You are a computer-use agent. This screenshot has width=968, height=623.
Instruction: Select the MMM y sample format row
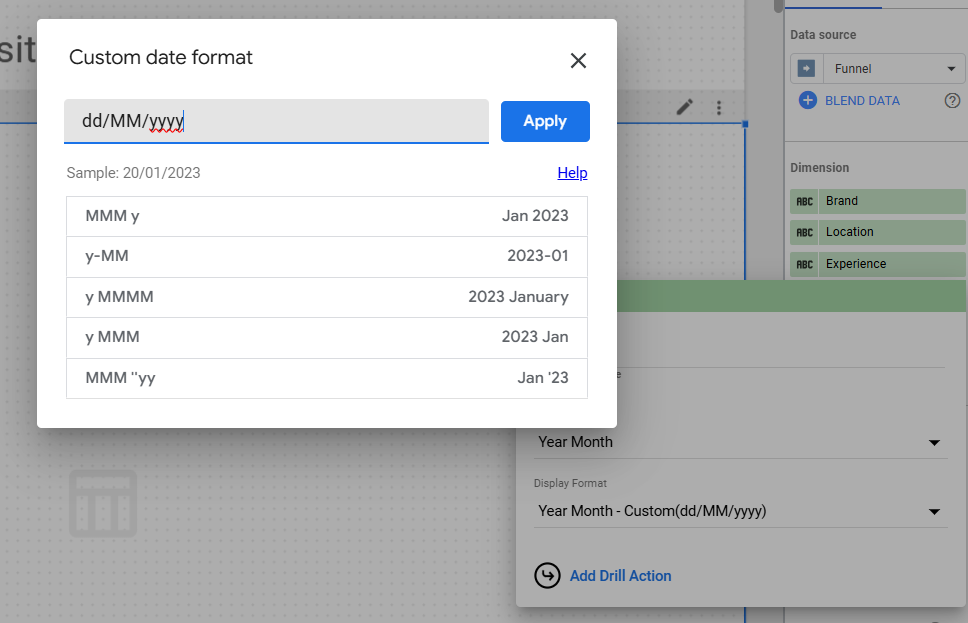pyautogui.click(x=326, y=216)
